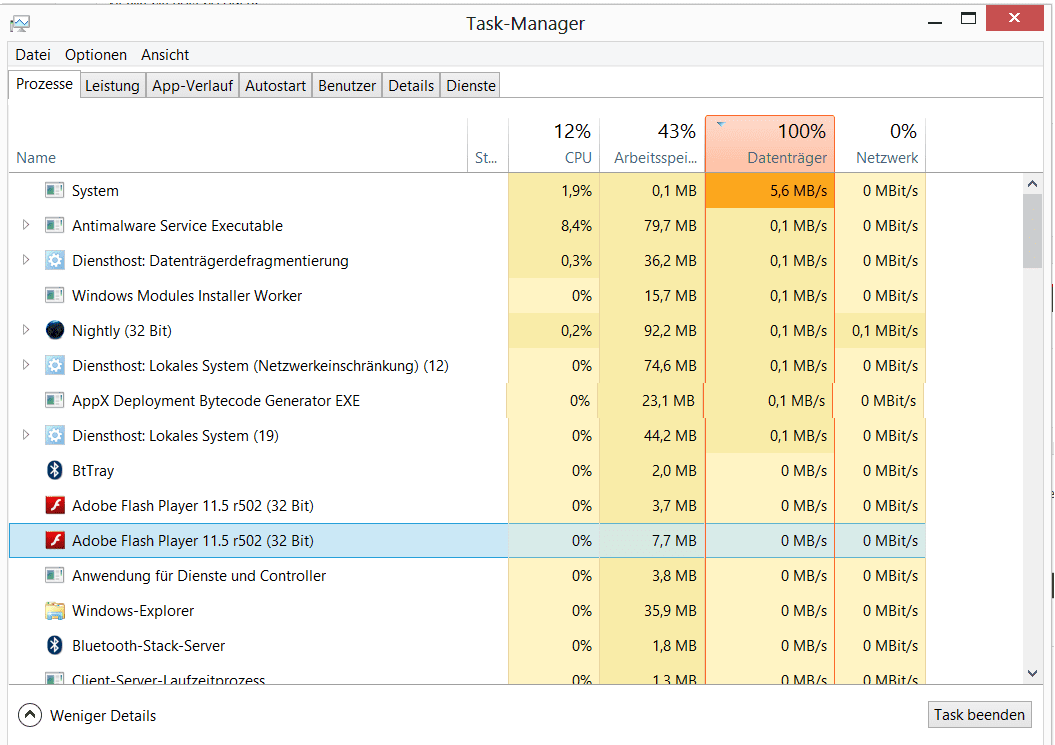This screenshot has height=745, width=1055.
Task: Sort by the CPU column header
Action: coord(554,145)
